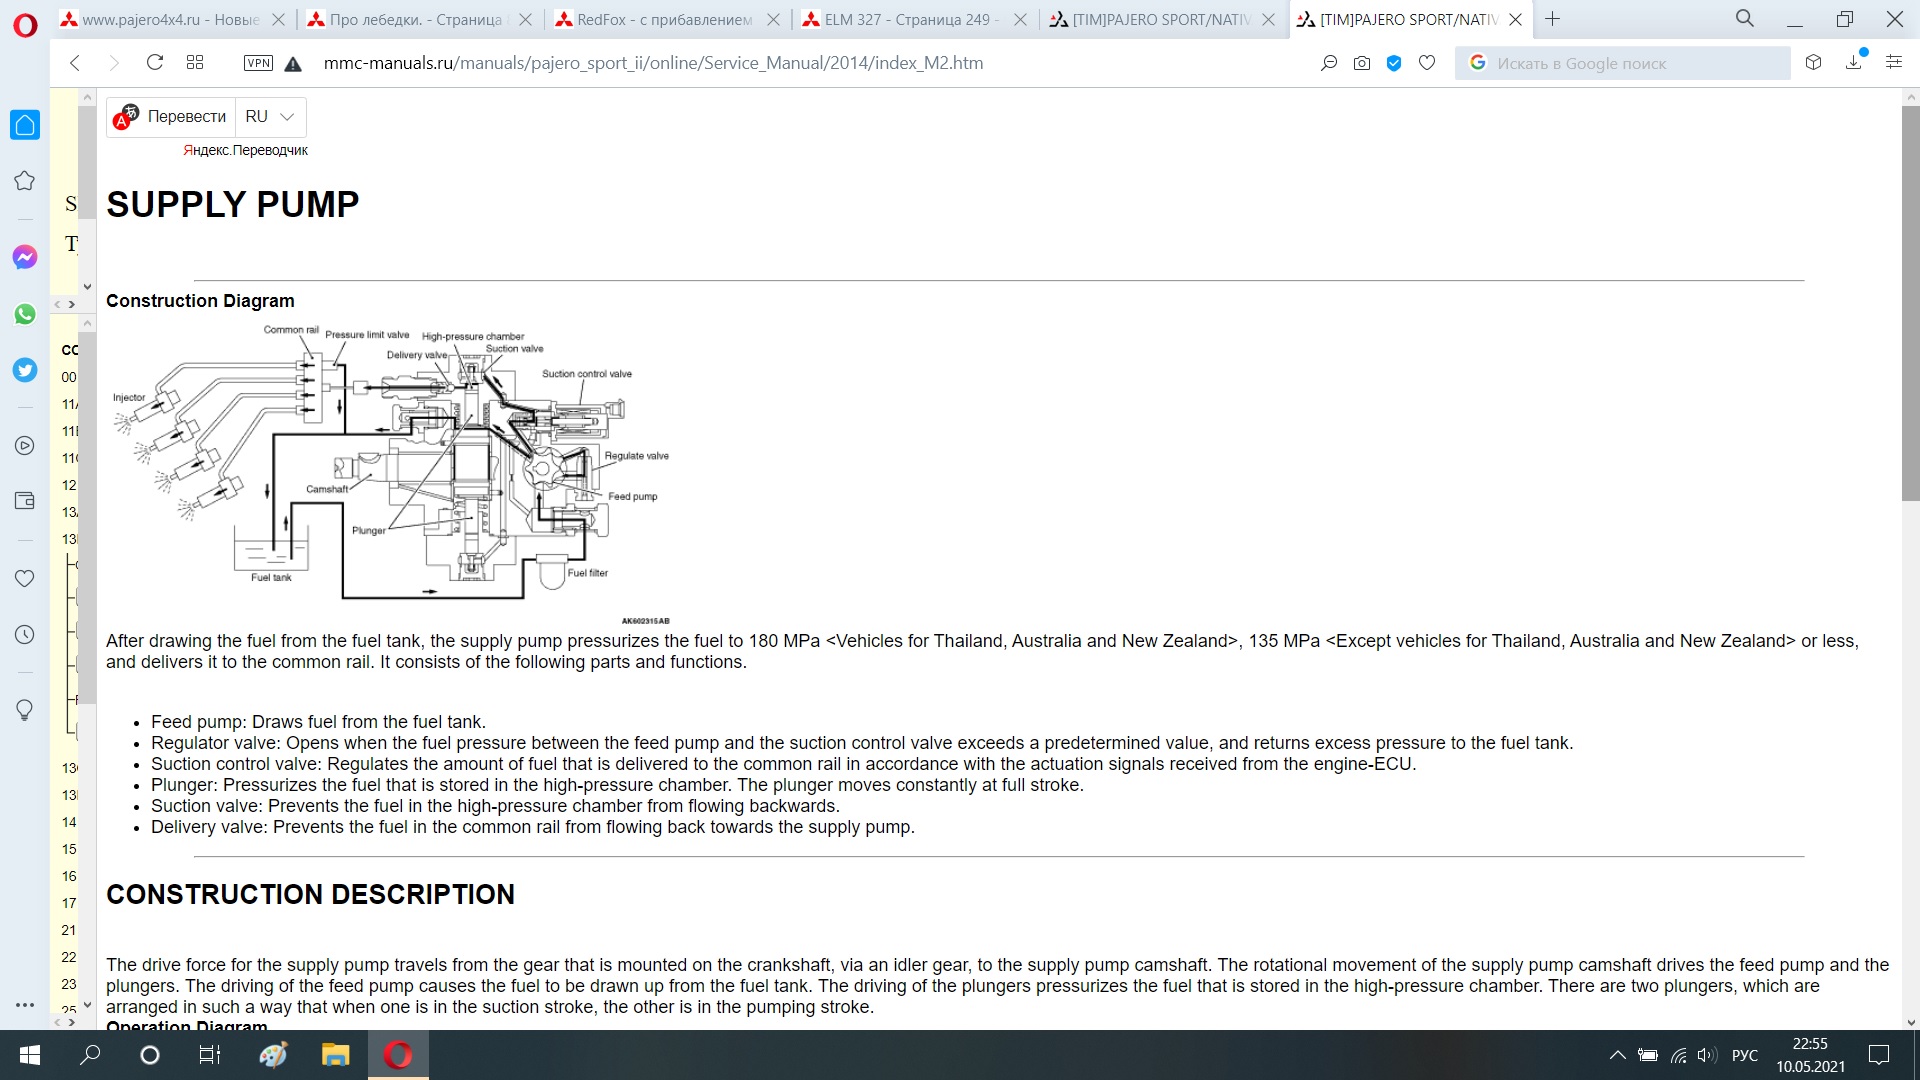Open WhatsApp sidebar panel
Screen dimensions: 1920x1080
(x=25, y=314)
